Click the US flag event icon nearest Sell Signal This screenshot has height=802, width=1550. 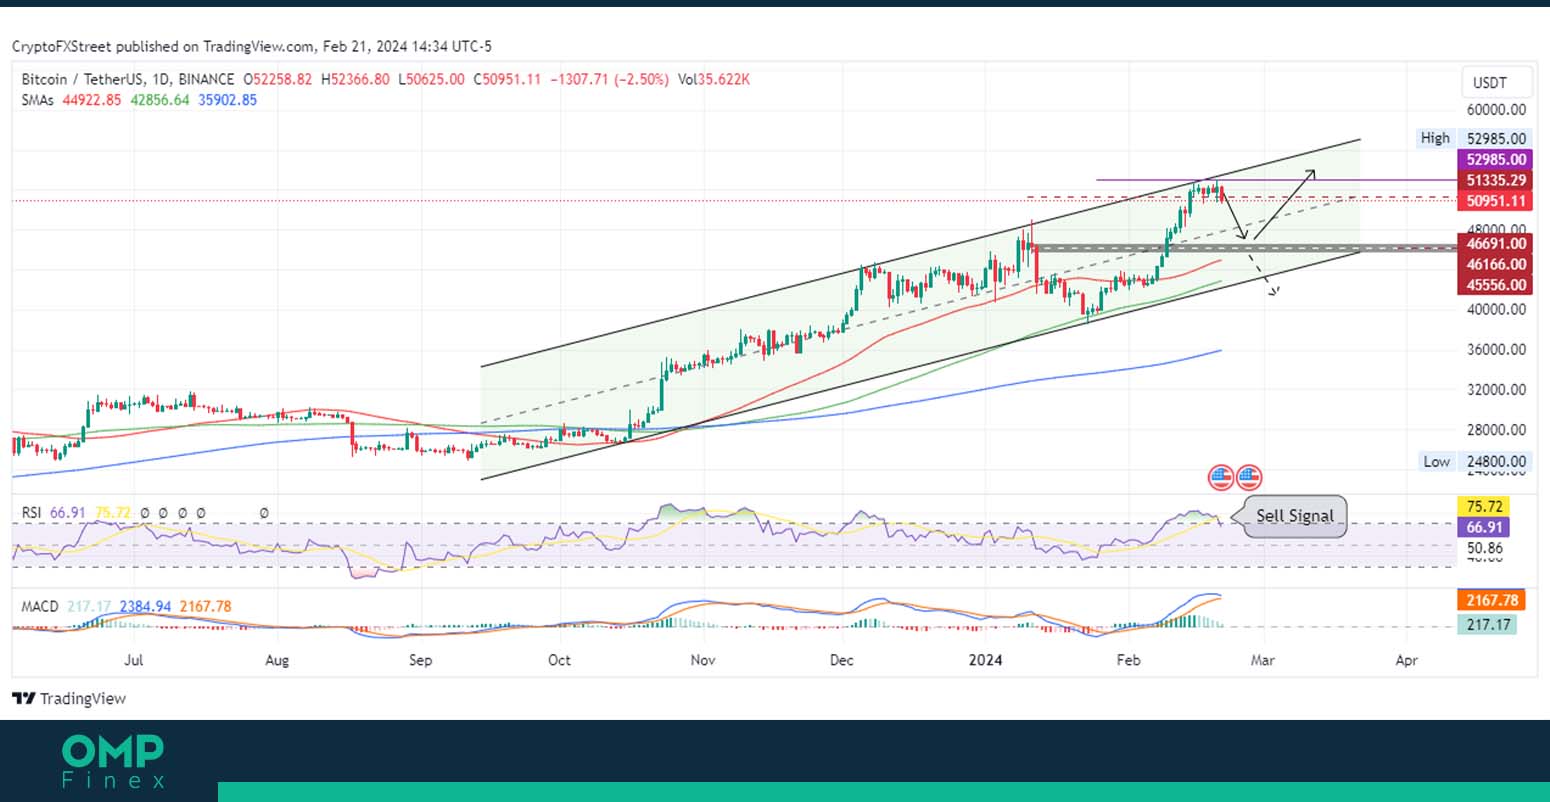tap(1249, 478)
